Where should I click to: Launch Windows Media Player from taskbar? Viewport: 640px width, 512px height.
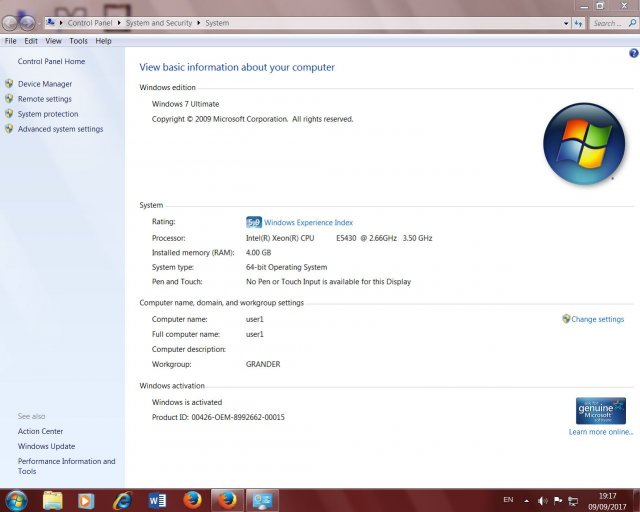[x=85, y=499]
